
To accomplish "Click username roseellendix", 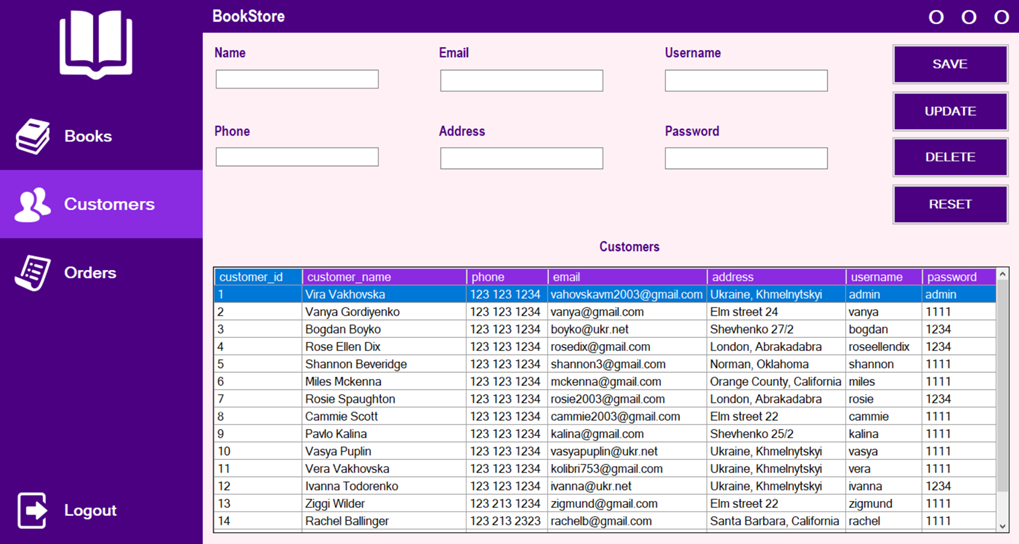I will 879,347.
